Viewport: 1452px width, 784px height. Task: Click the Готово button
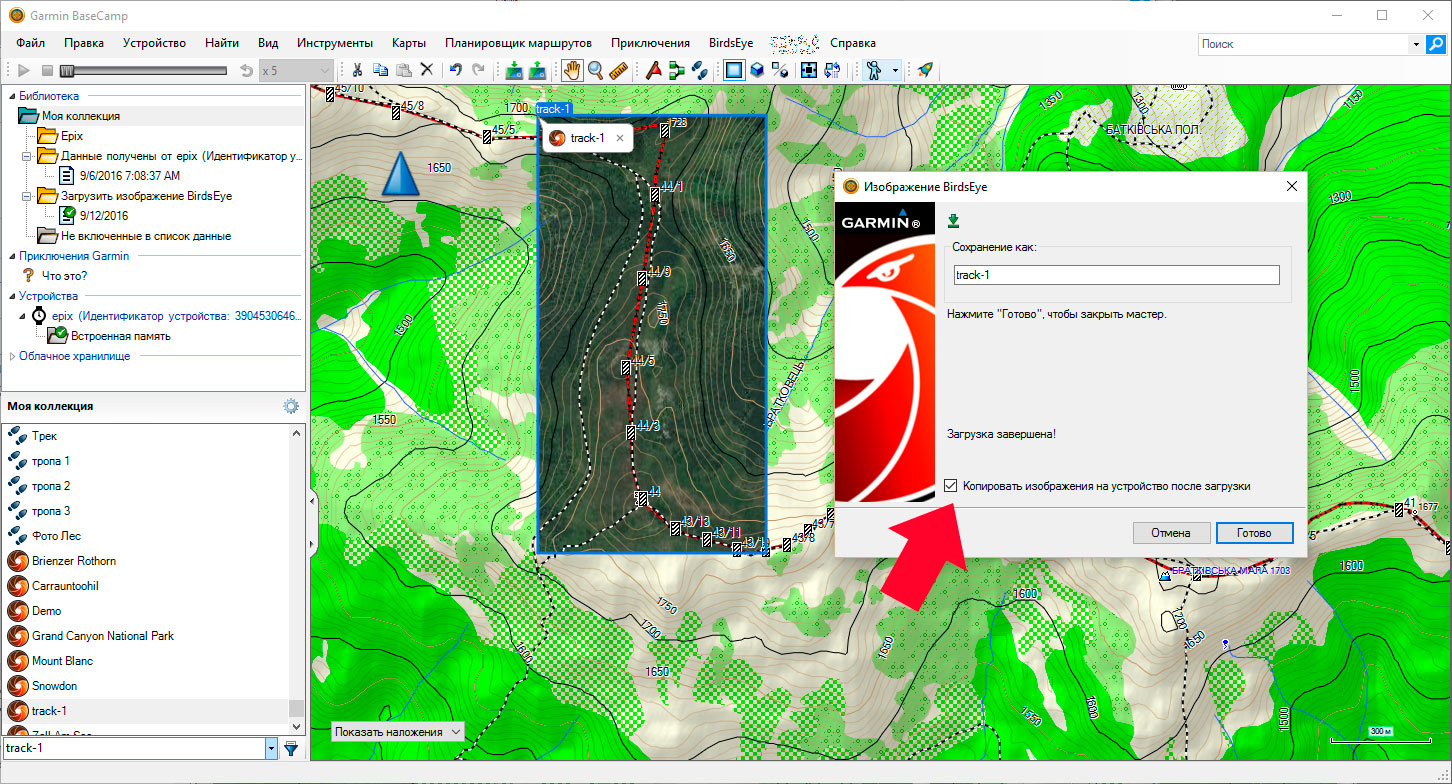(1253, 533)
